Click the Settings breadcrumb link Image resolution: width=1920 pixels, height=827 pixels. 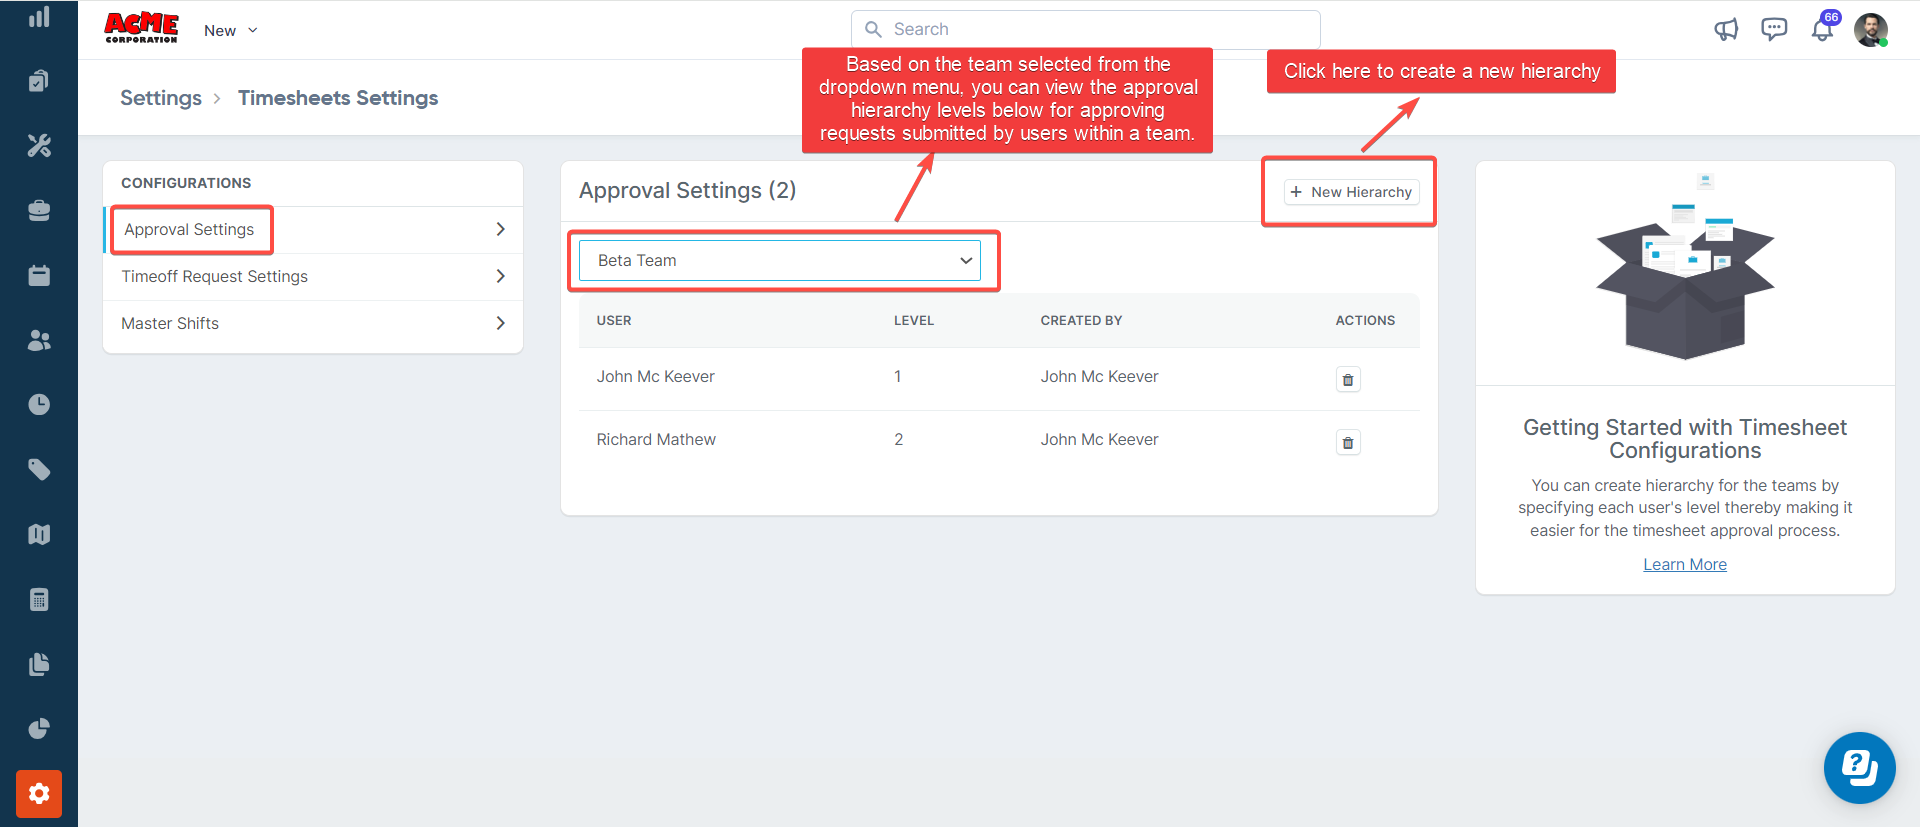coord(161,98)
